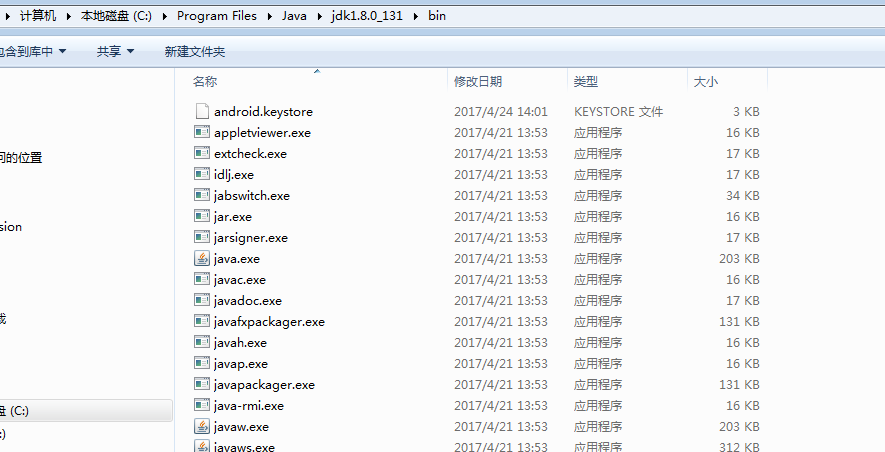This screenshot has width=885, height=452.
Task: Navigate to 计算机 in address bar
Action: click(x=38, y=16)
